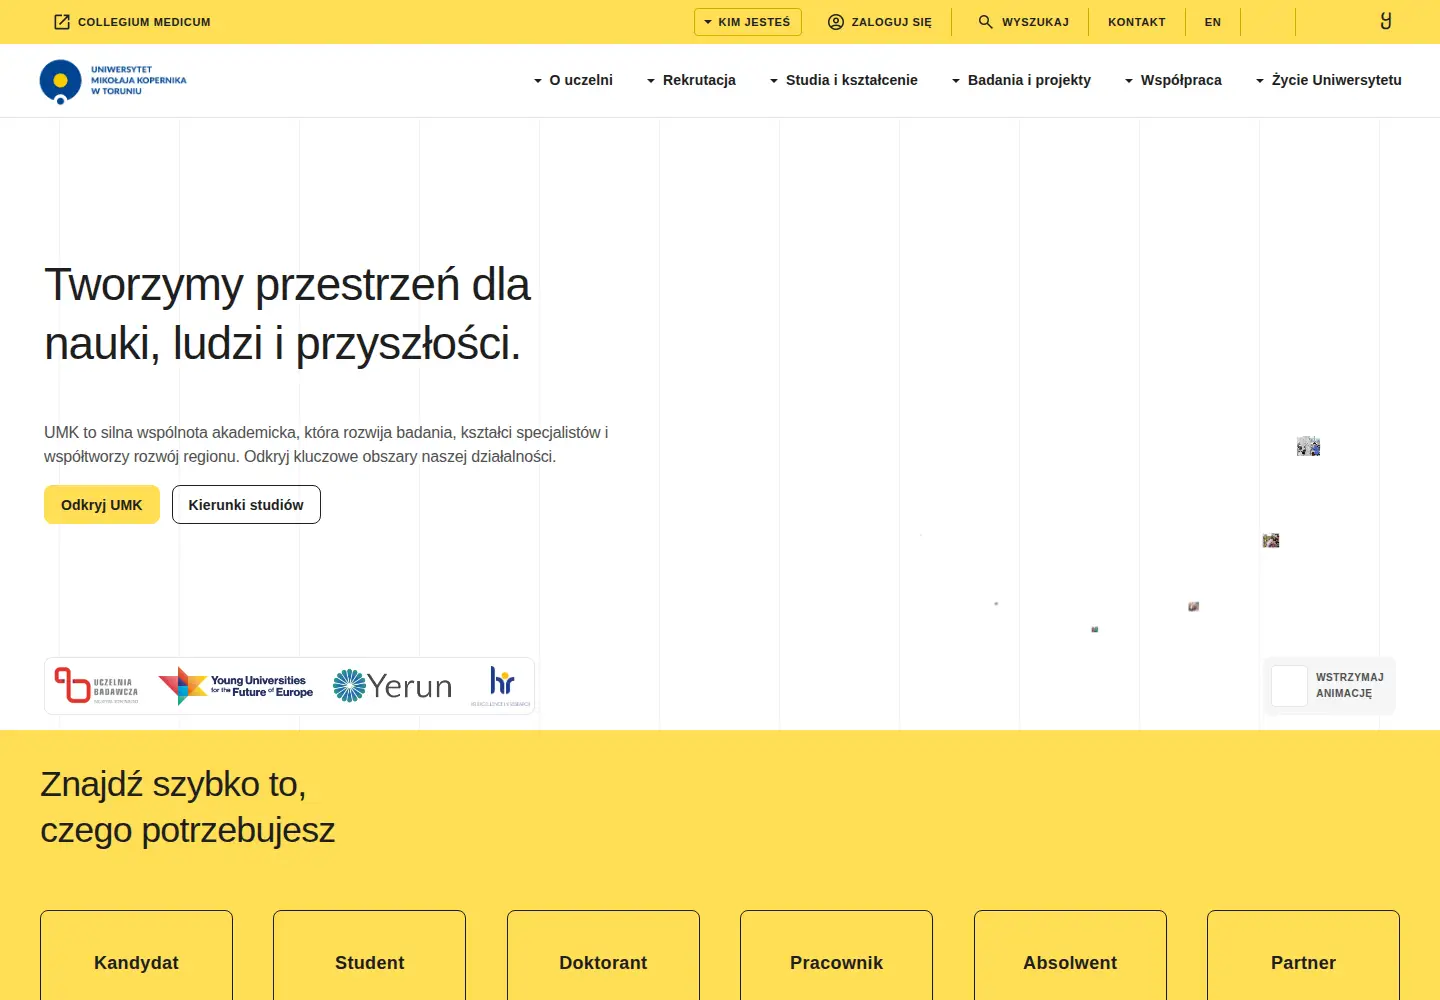Click the heading Znajdź szybko to, czego potrzebujesz
Image resolution: width=1440 pixels, height=1000 pixels.
click(187, 807)
